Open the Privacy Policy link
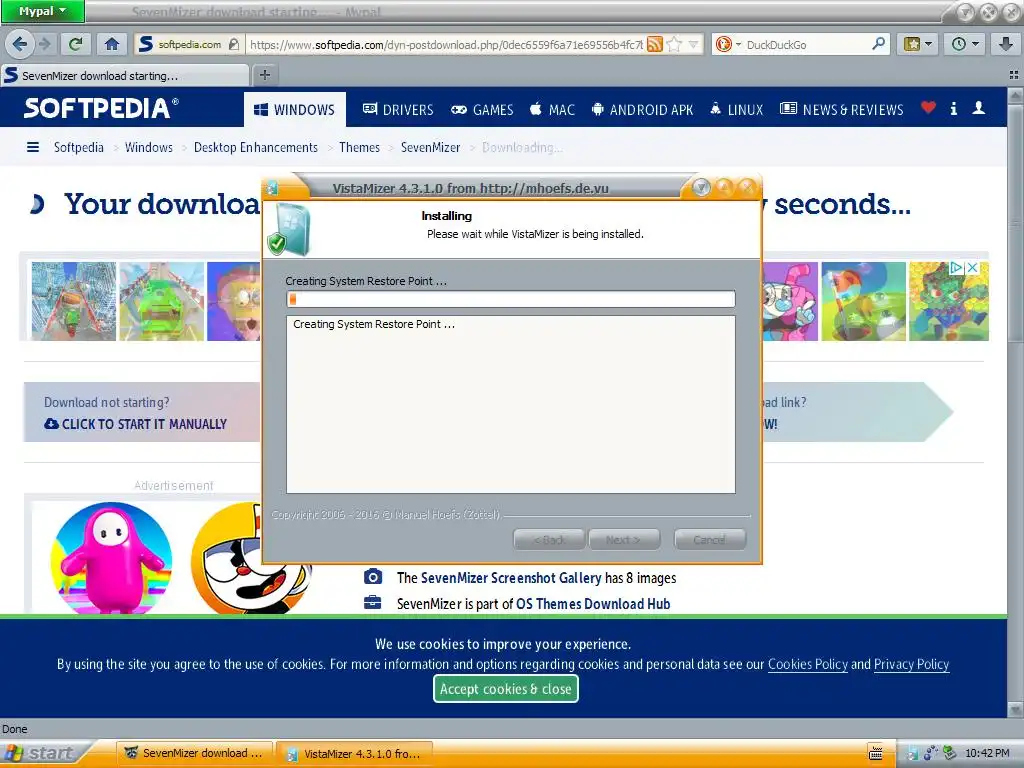This screenshot has height=768, width=1024. (x=912, y=664)
